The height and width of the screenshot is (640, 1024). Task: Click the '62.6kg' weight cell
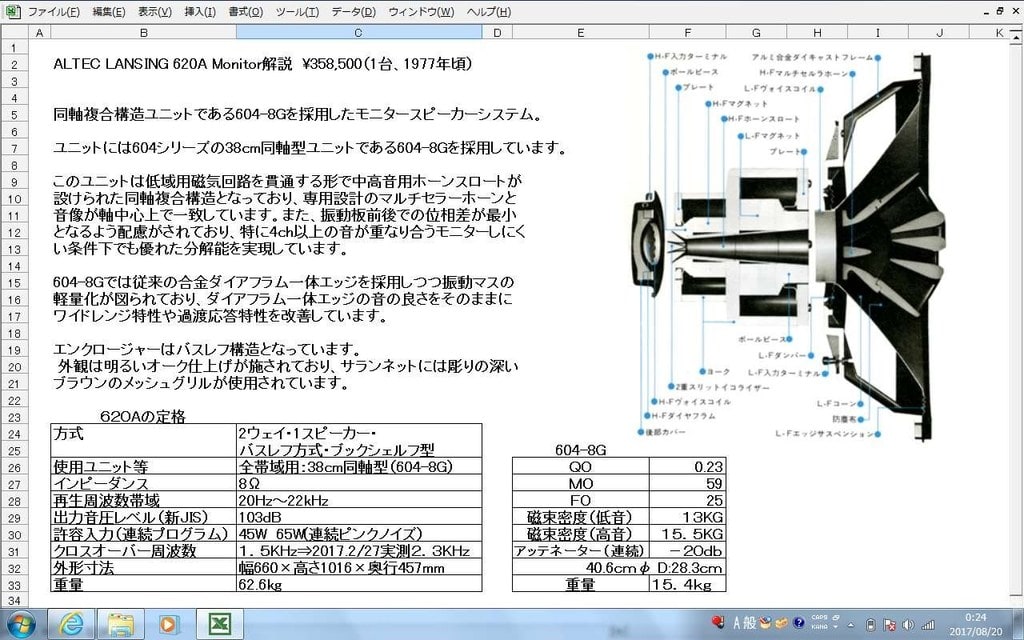click(359, 584)
